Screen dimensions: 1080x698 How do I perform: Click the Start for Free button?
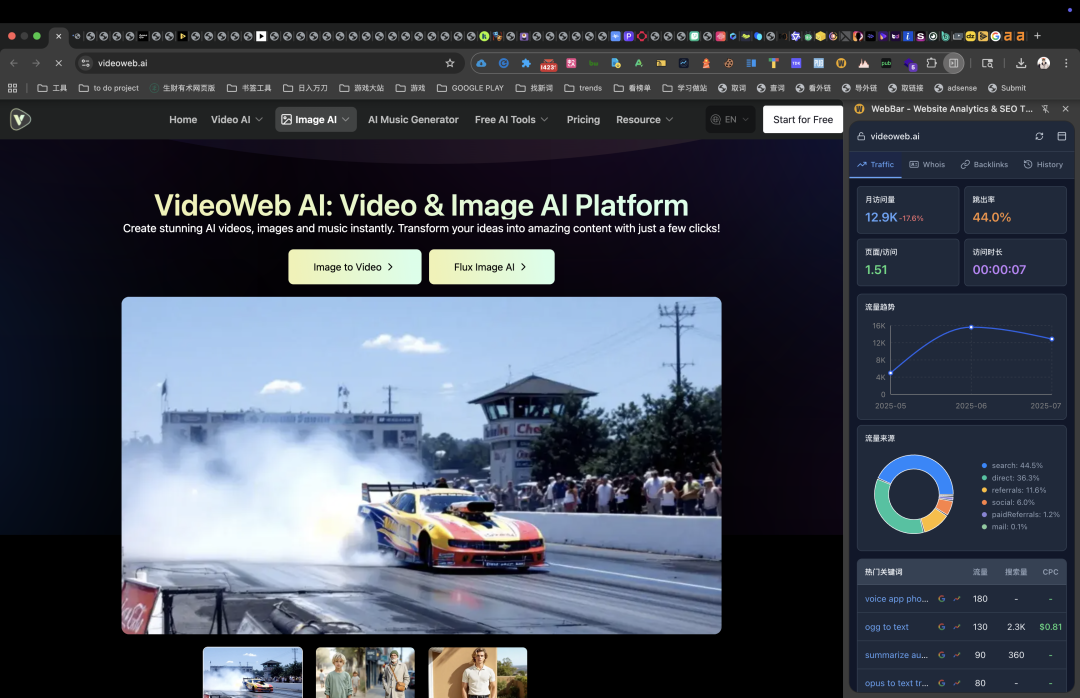point(802,119)
